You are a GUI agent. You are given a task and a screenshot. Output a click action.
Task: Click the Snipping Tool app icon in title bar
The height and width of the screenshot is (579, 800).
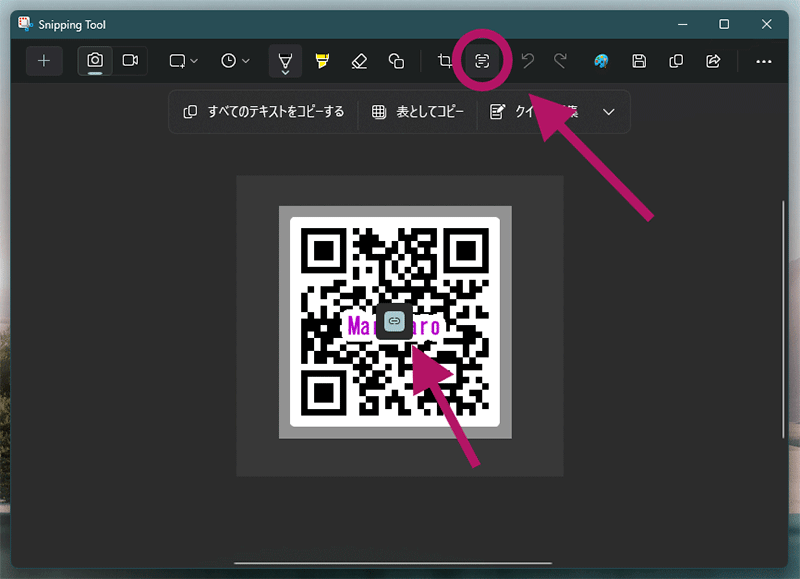pos(25,24)
